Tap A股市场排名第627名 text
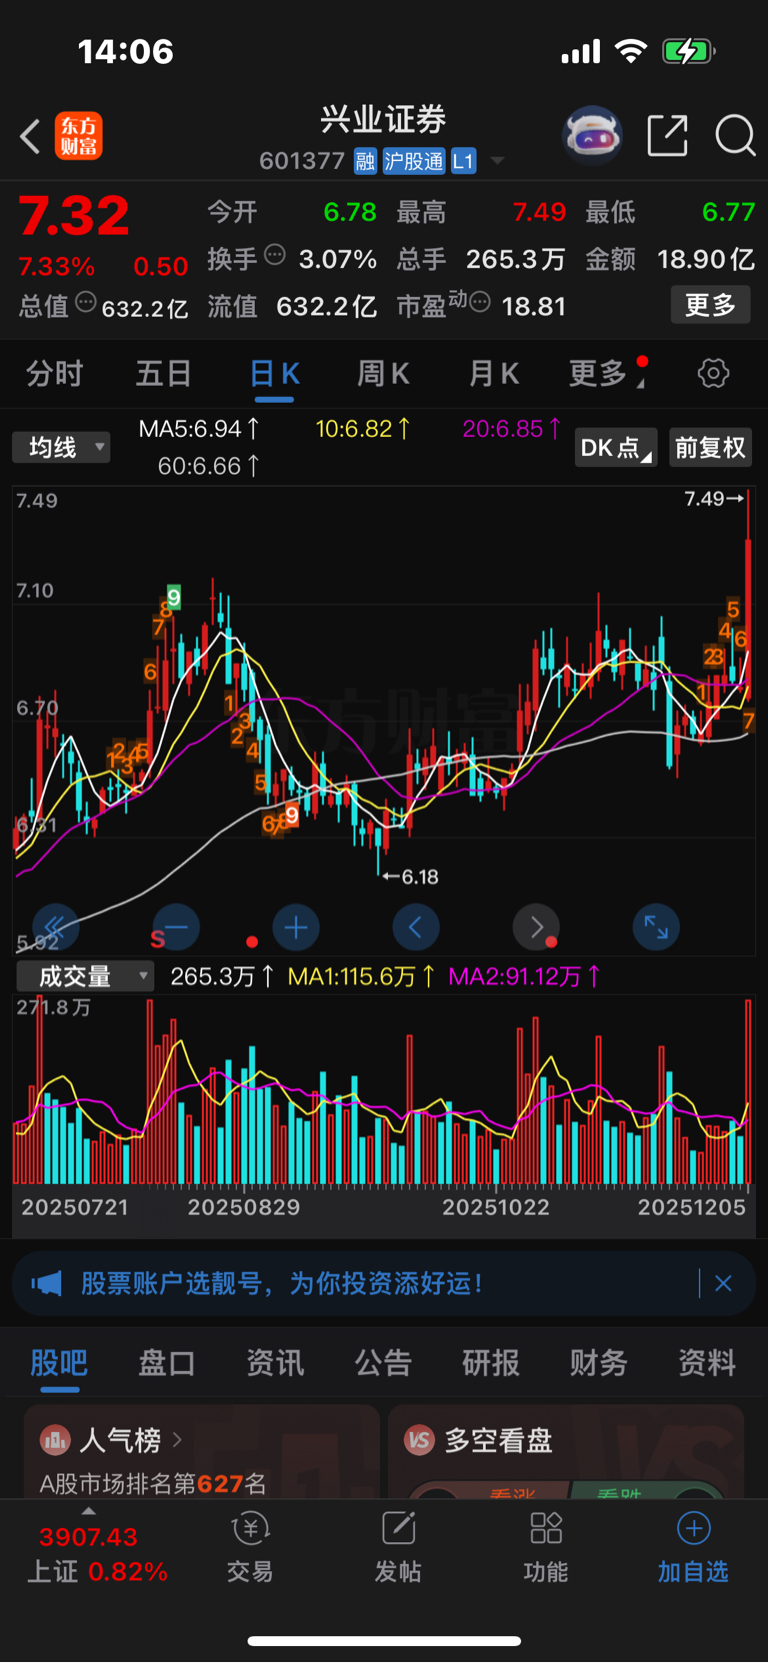This screenshot has height=1663, width=768. [x=153, y=1483]
